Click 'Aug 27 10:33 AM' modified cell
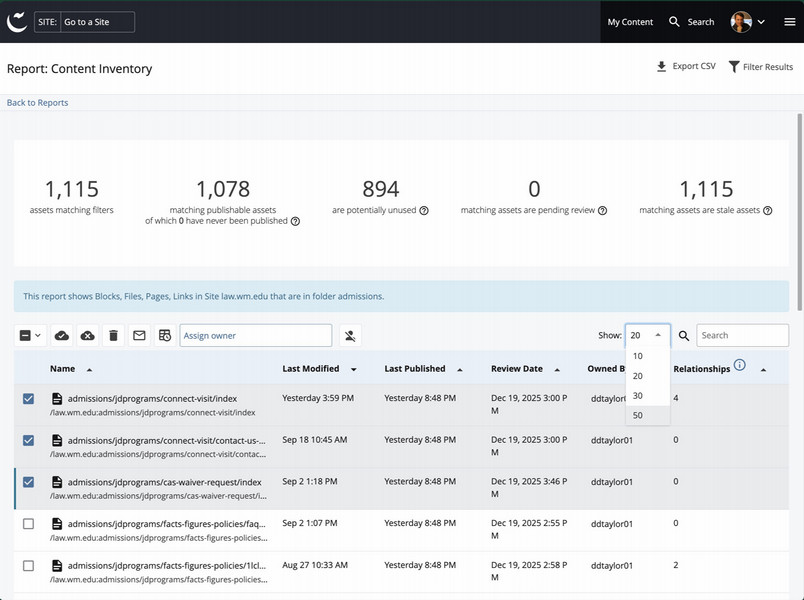 pyautogui.click(x=315, y=565)
